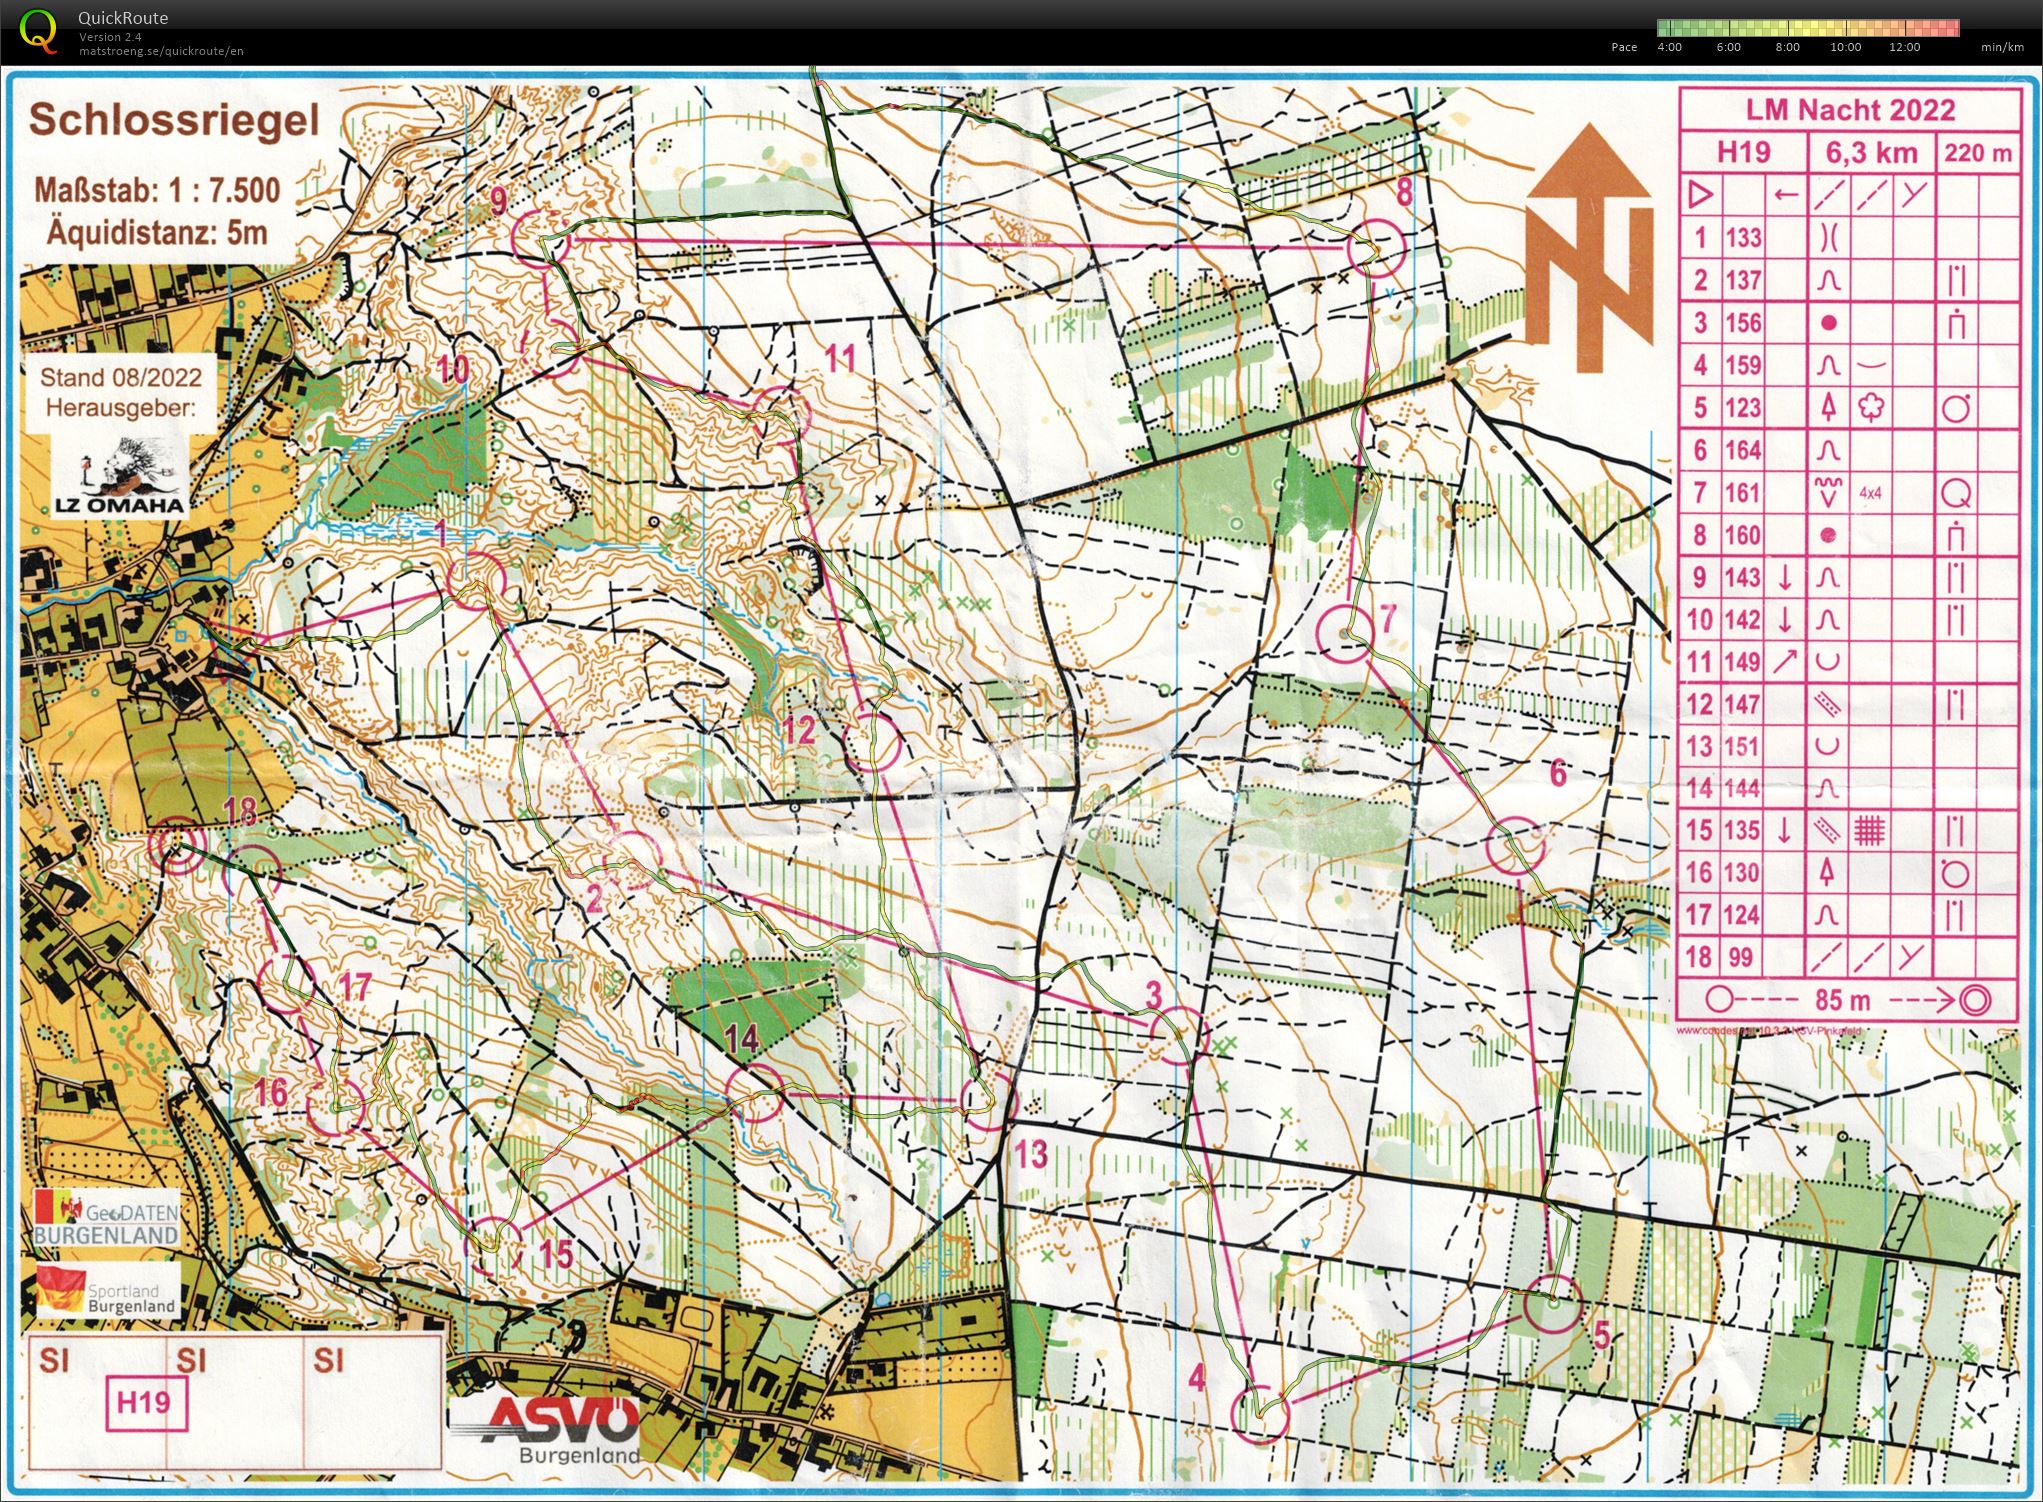Click control circle 14 on the map

(x=753, y=1092)
